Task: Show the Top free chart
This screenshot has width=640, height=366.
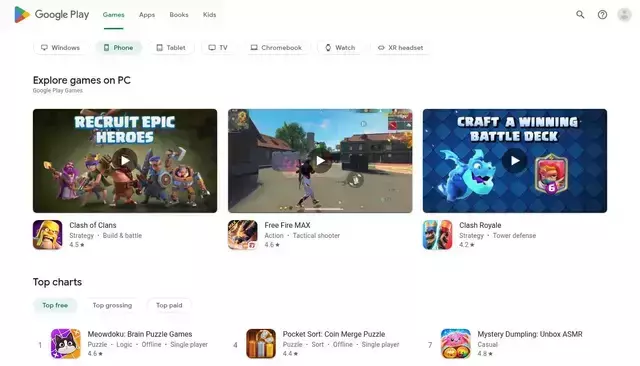Action: click(55, 305)
